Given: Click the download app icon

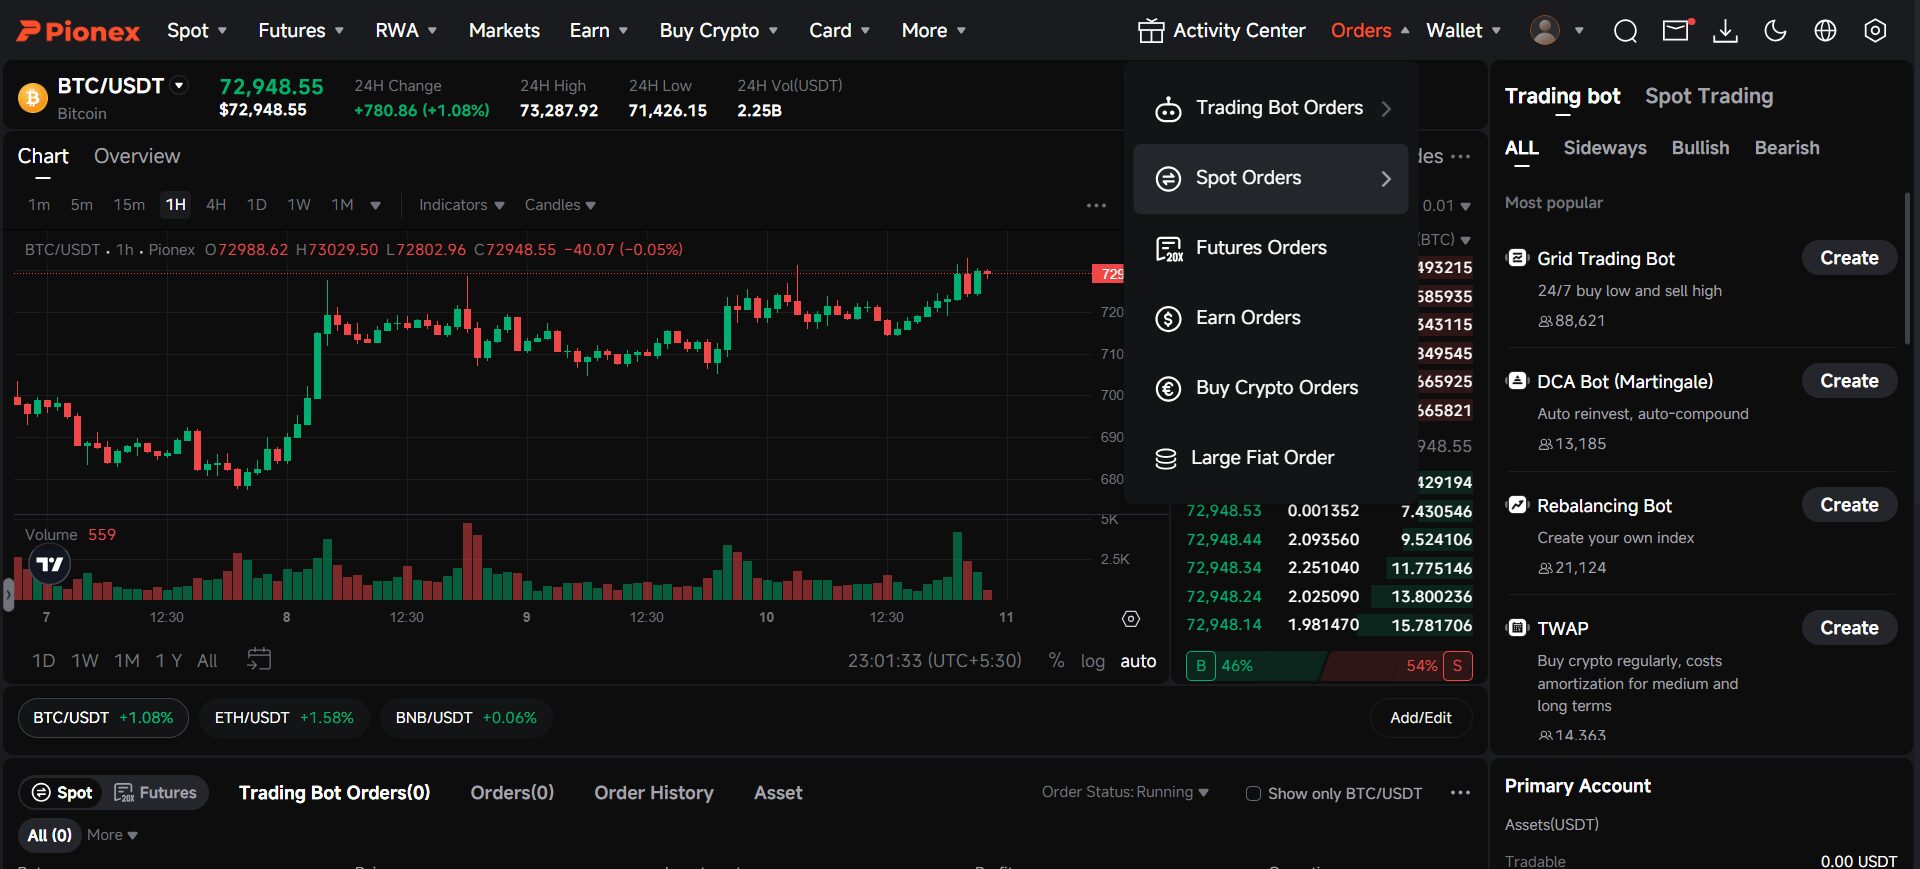Looking at the screenshot, I should pos(1725,31).
